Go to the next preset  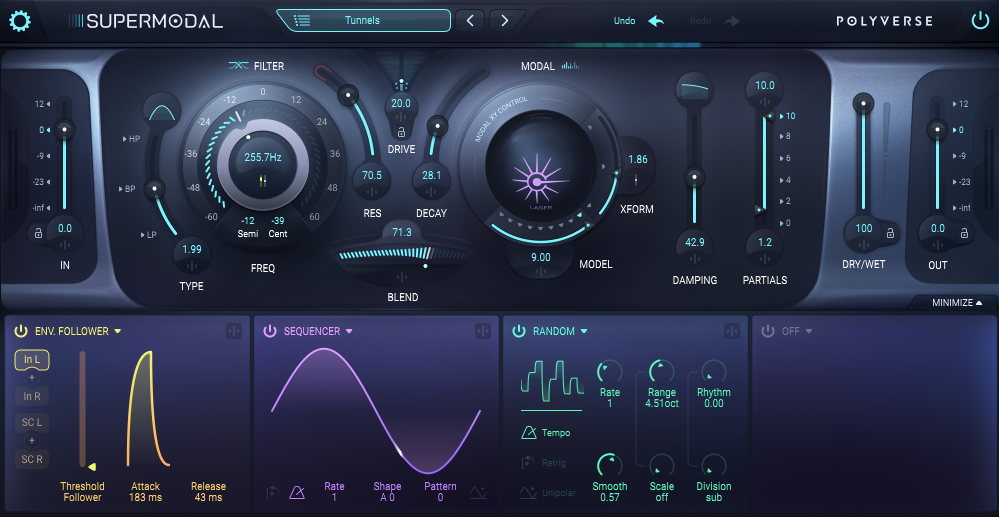tap(505, 20)
